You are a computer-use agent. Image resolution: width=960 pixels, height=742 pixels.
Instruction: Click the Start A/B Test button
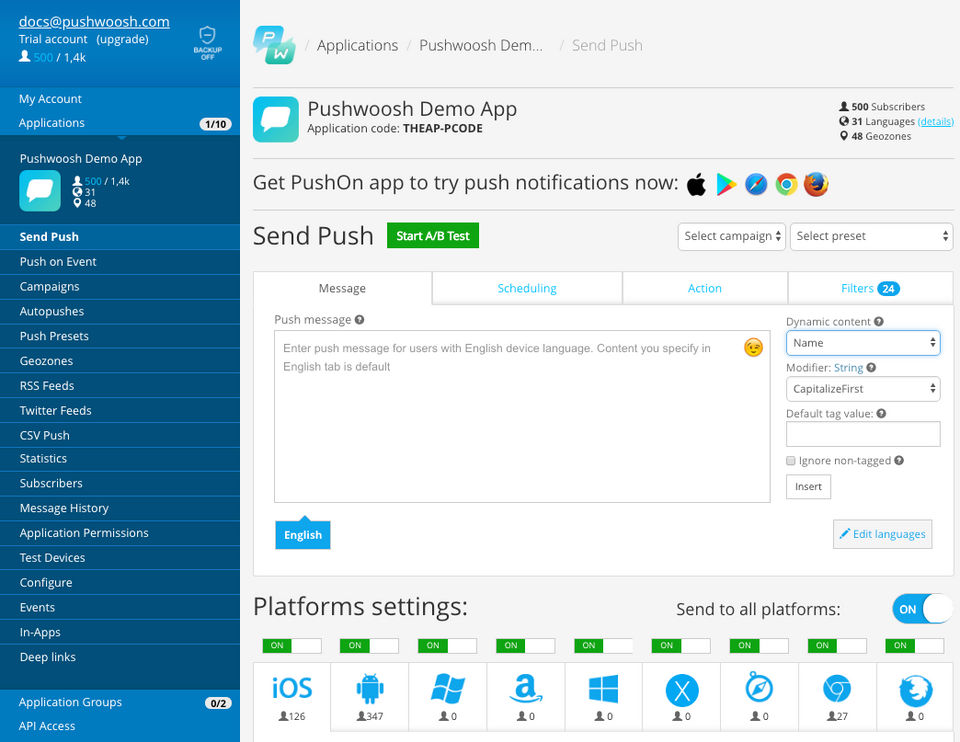tap(433, 236)
